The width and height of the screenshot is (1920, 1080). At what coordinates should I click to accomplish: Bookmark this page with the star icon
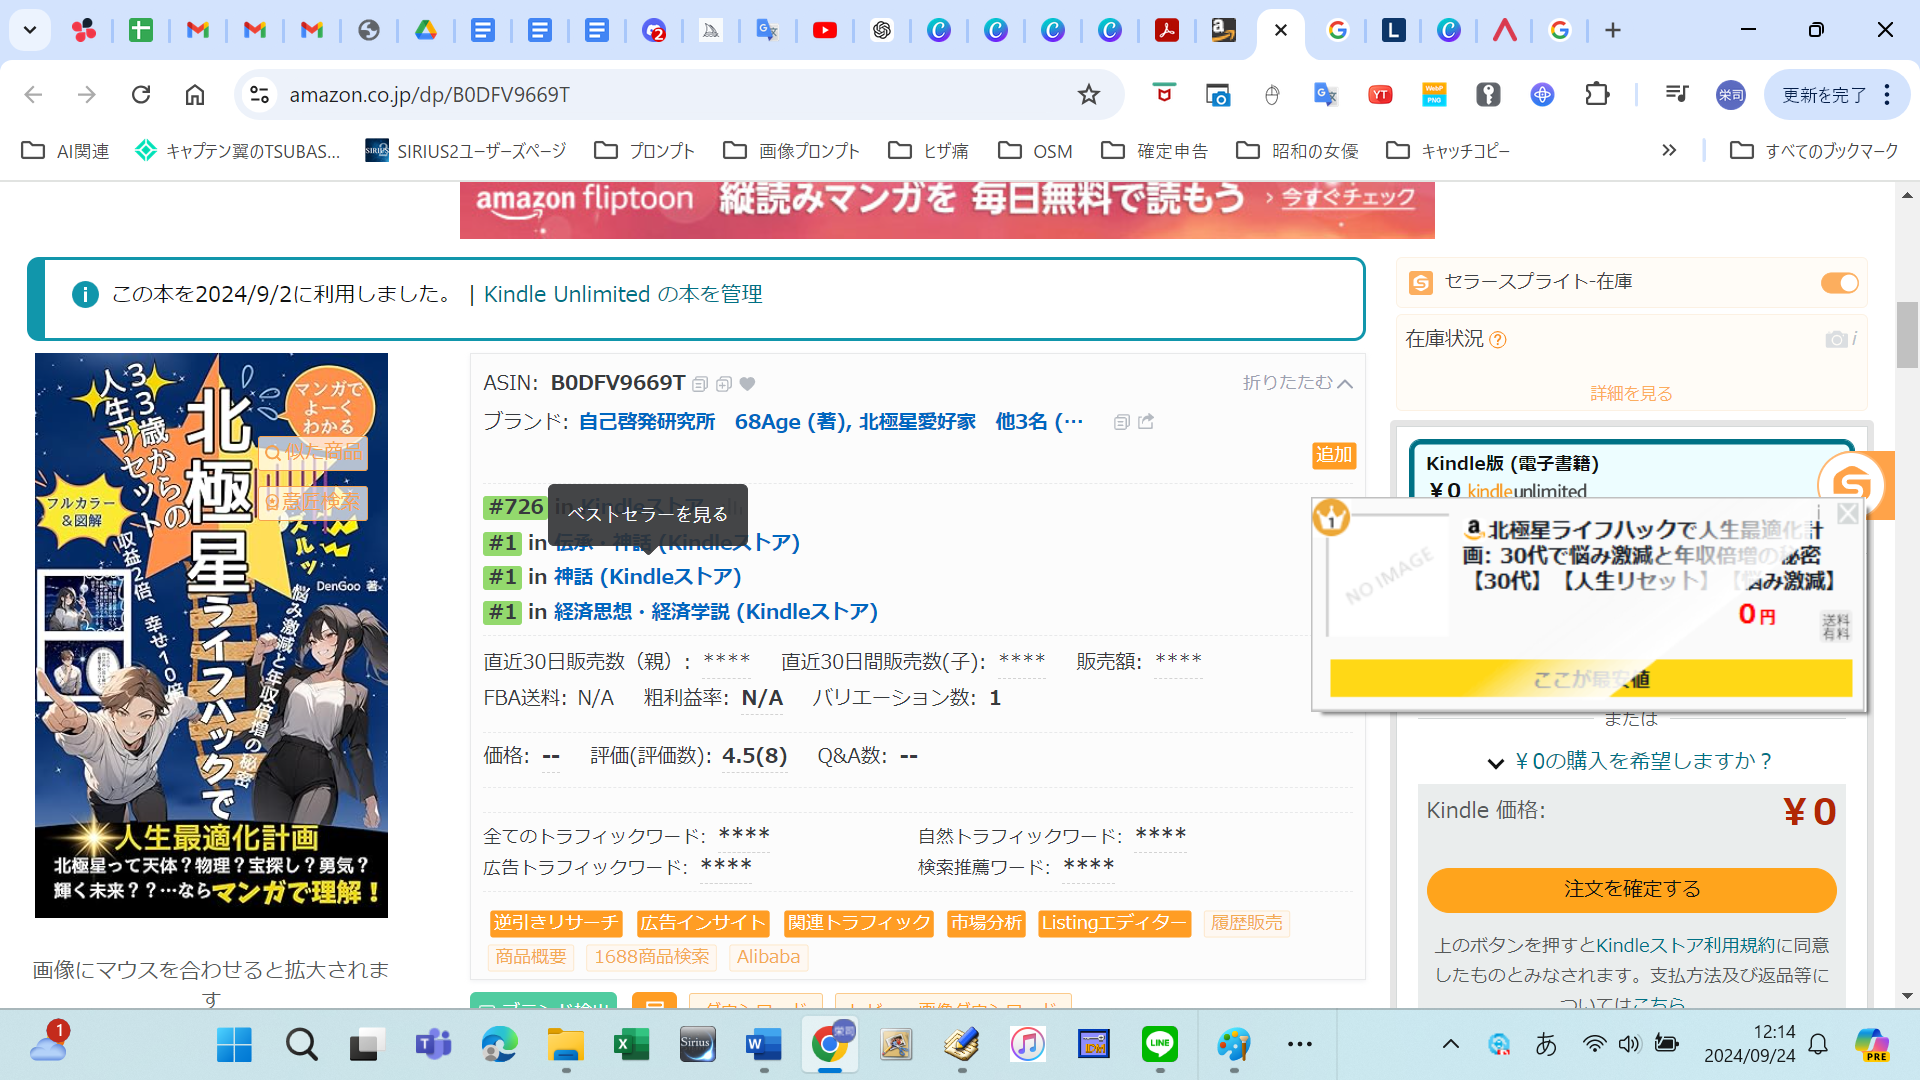1089,95
